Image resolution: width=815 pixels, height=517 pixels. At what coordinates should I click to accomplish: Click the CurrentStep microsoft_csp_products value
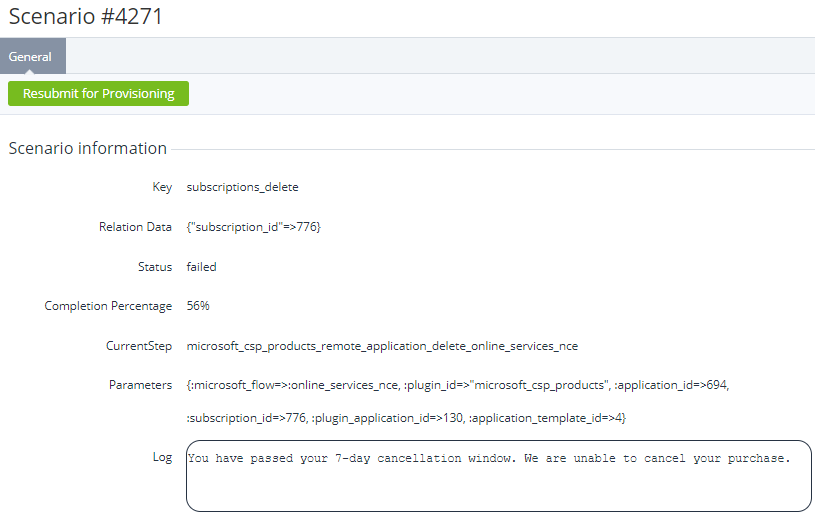[x=382, y=346]
